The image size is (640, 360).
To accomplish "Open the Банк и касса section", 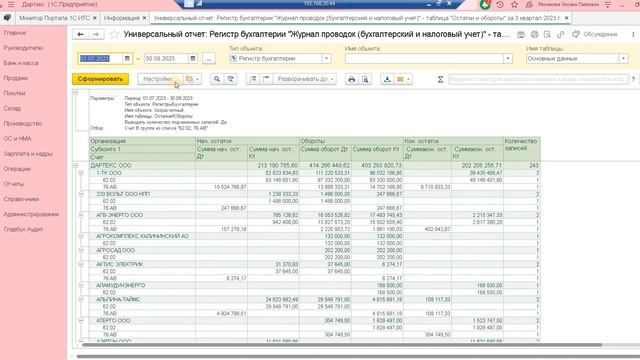I will (x=21, y=63).
